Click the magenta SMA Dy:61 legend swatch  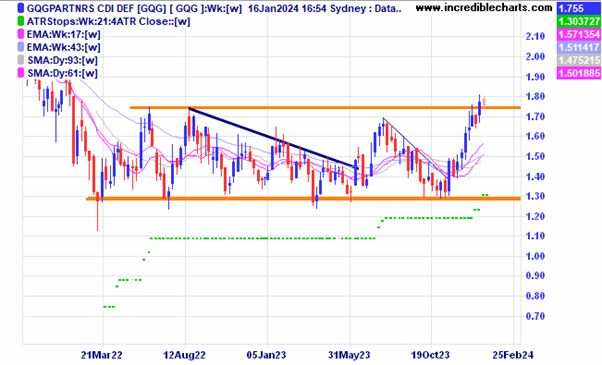21,73
